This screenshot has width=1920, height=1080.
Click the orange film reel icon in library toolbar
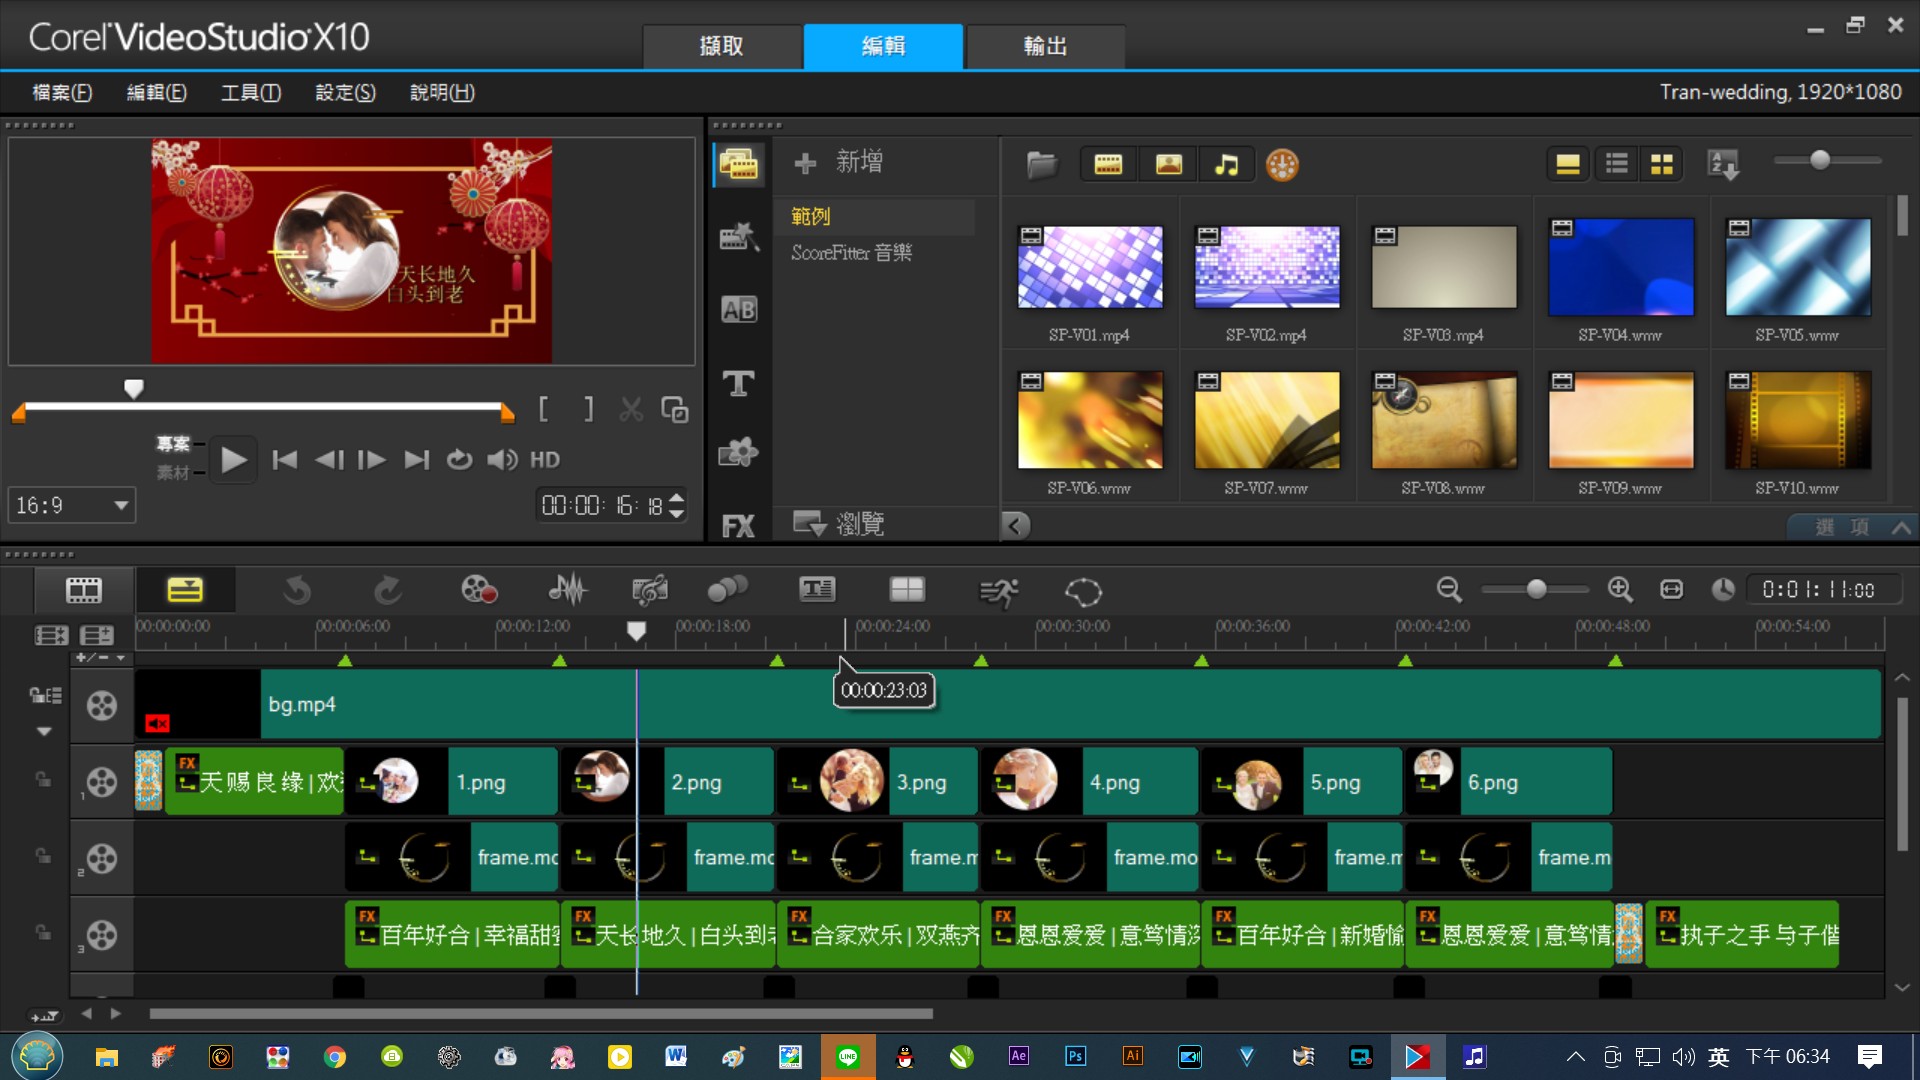click(x=1282, y=164)
